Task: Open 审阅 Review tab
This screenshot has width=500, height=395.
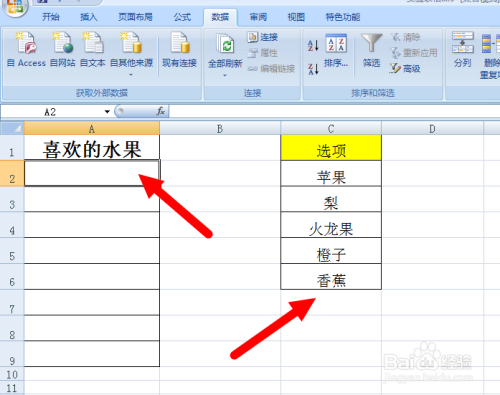Action: tap(258, 17)
